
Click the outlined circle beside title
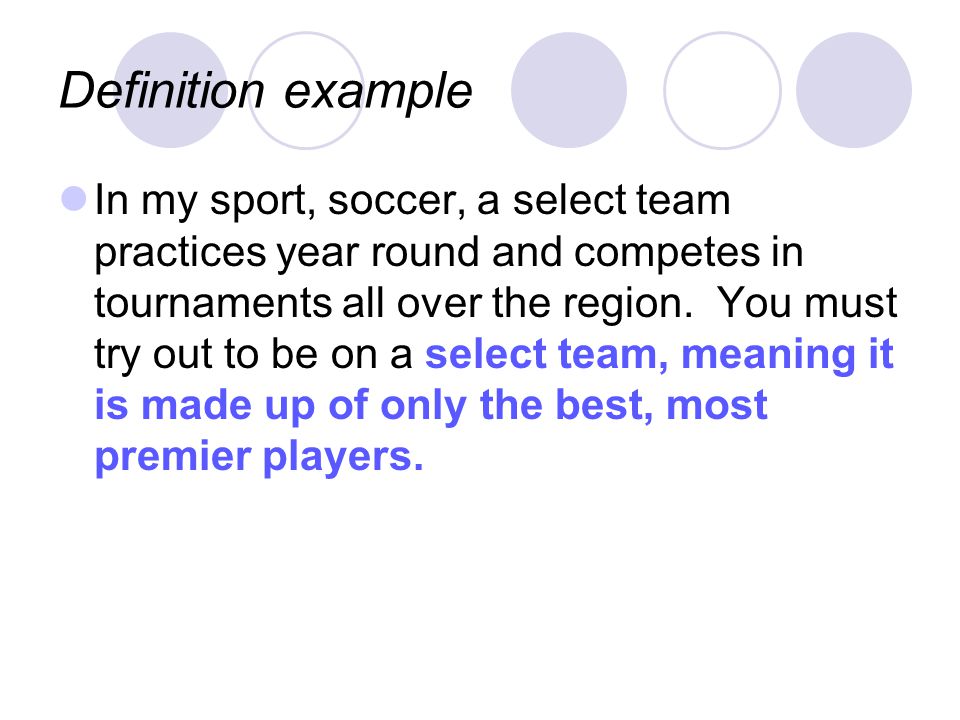[x=306, y=90]
